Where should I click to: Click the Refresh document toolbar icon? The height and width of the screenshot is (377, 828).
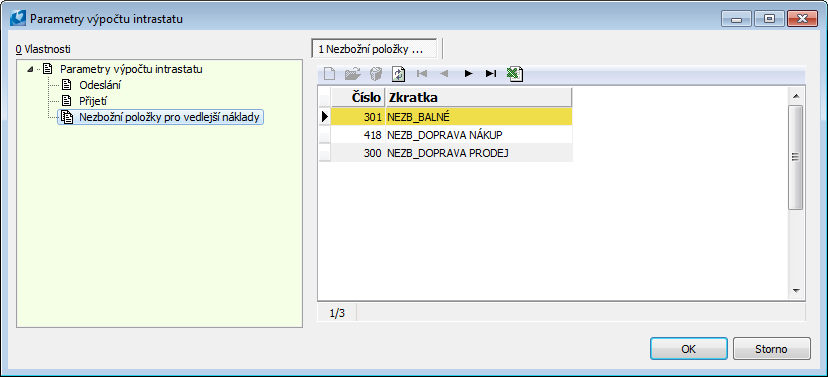[x=398, y=74]
